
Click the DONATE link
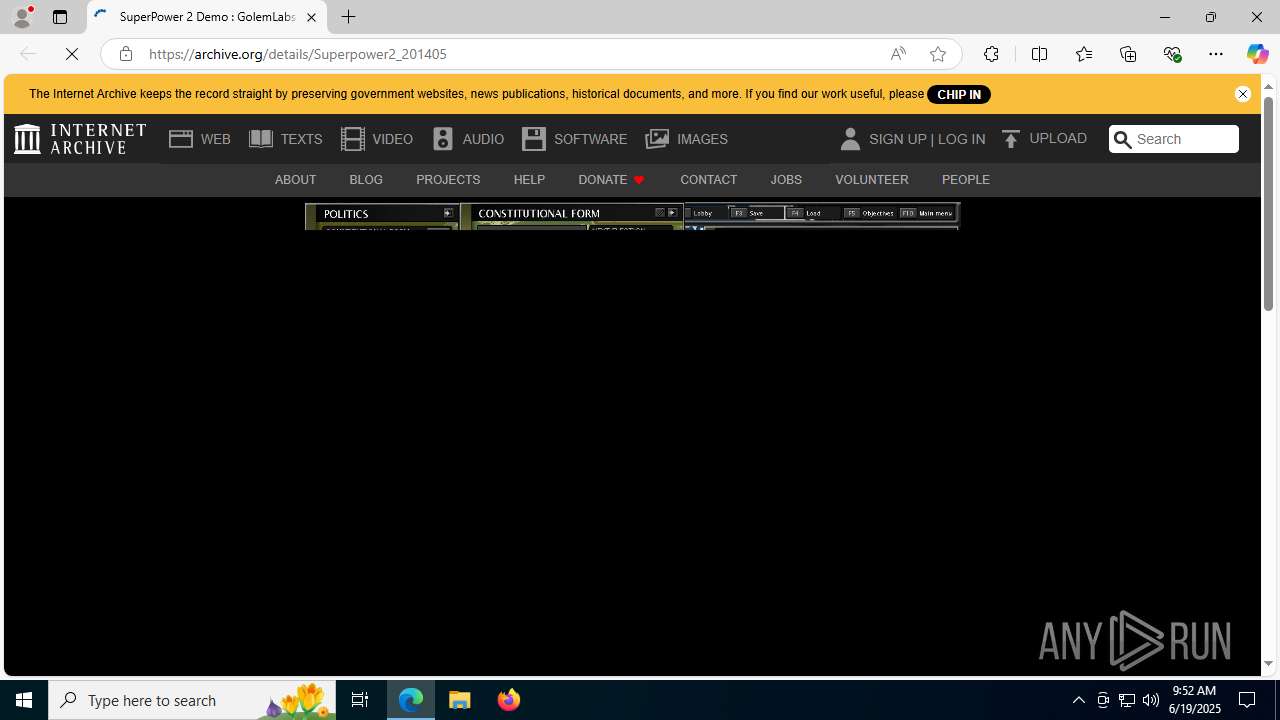(611, 180)
